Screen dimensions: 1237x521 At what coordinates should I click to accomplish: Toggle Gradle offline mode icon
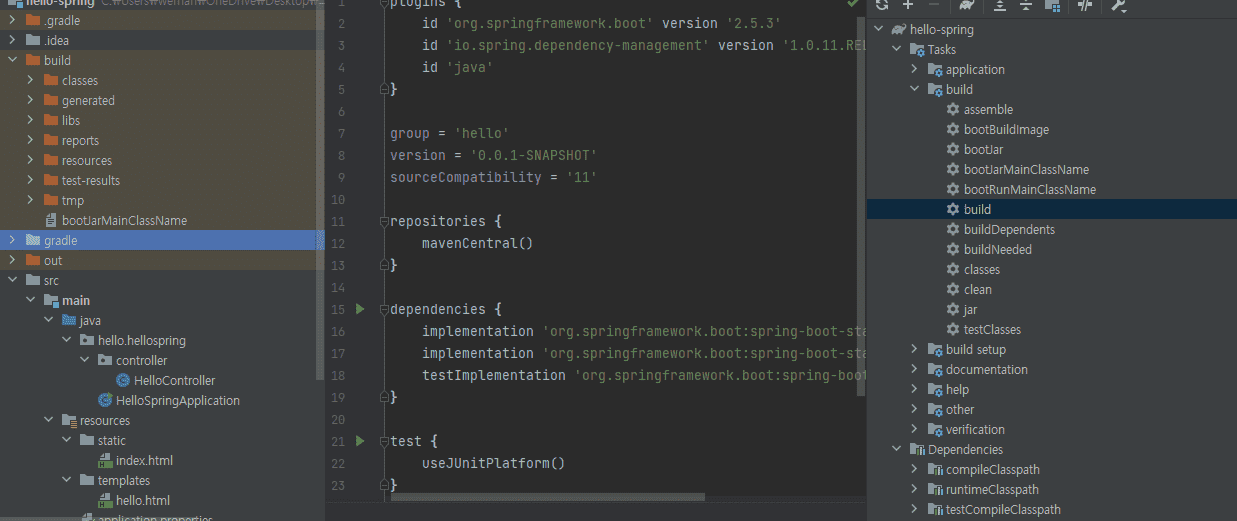[x=1085, y=5]
